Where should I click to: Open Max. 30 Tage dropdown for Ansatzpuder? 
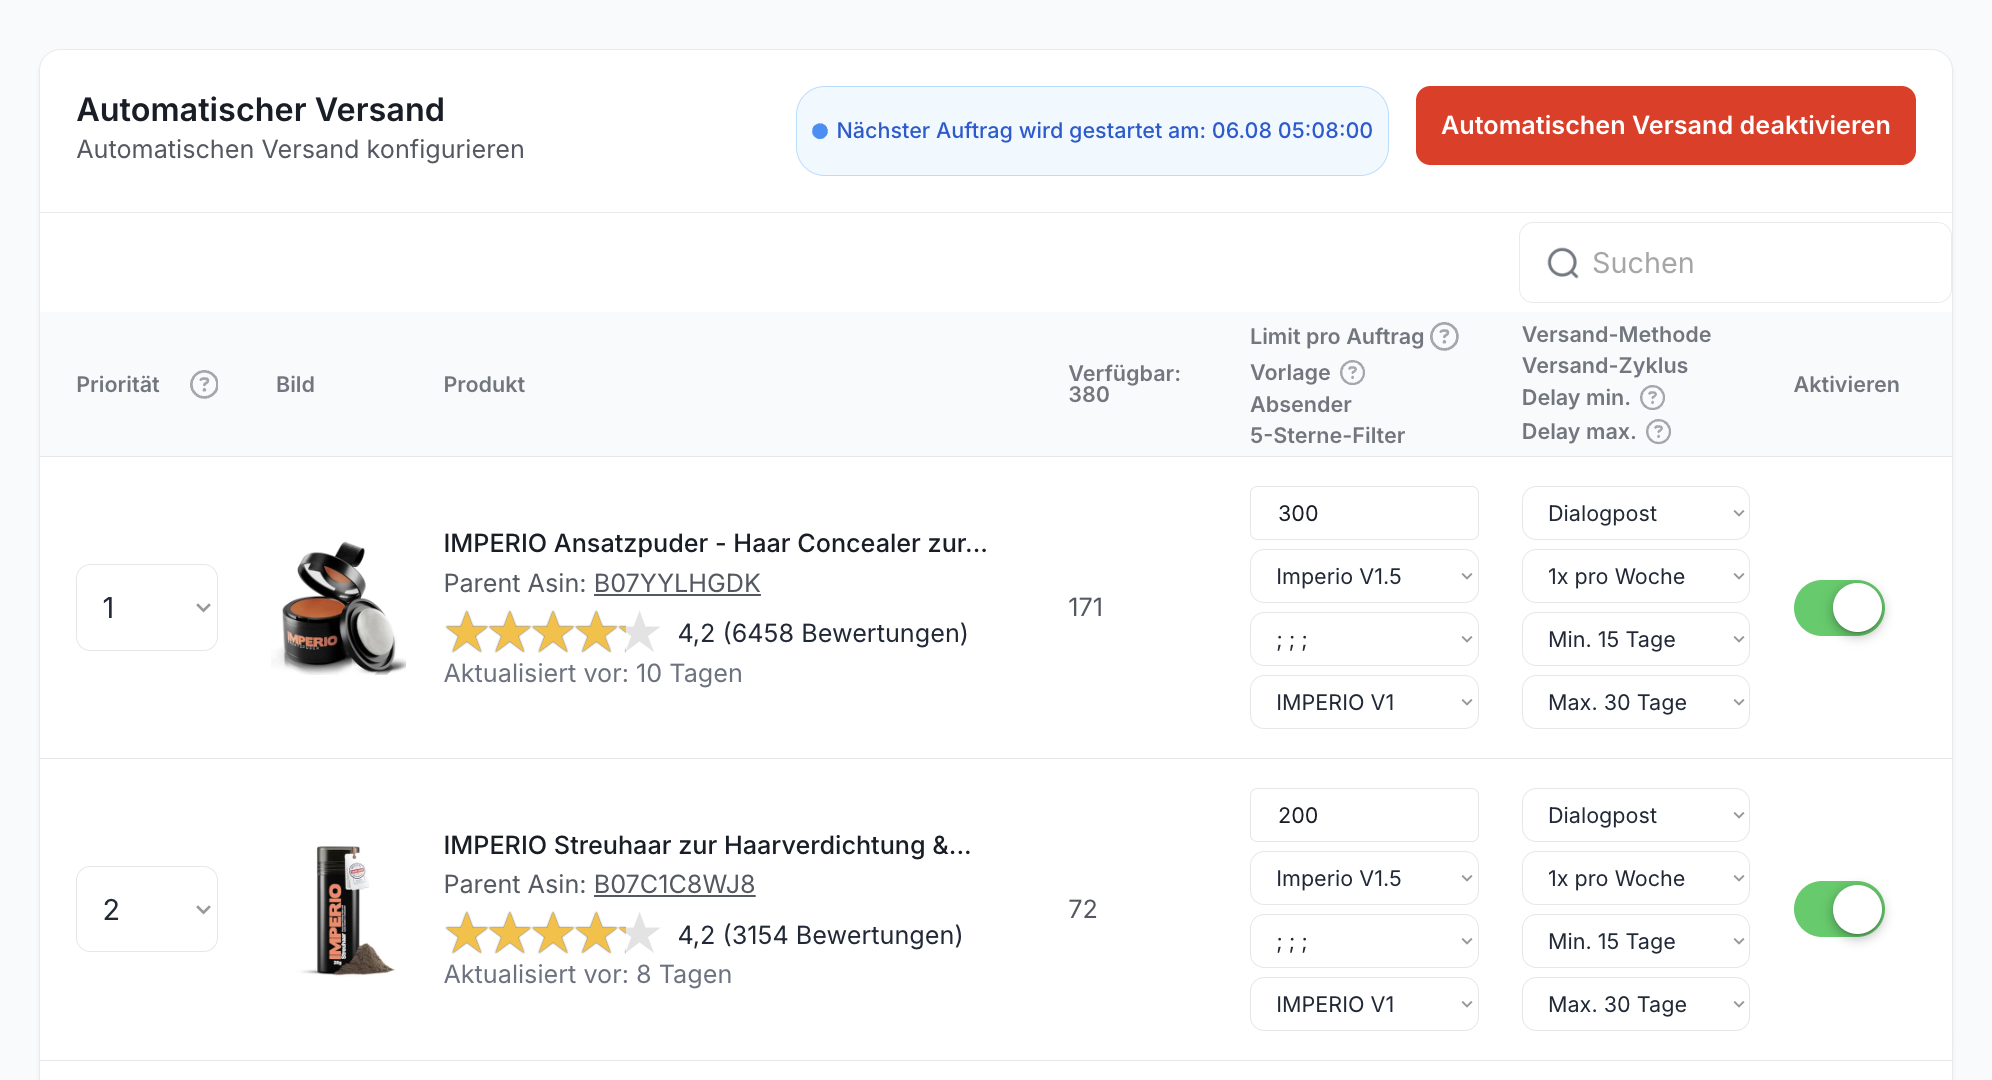pyautogui.click(x=1636, y=702)
